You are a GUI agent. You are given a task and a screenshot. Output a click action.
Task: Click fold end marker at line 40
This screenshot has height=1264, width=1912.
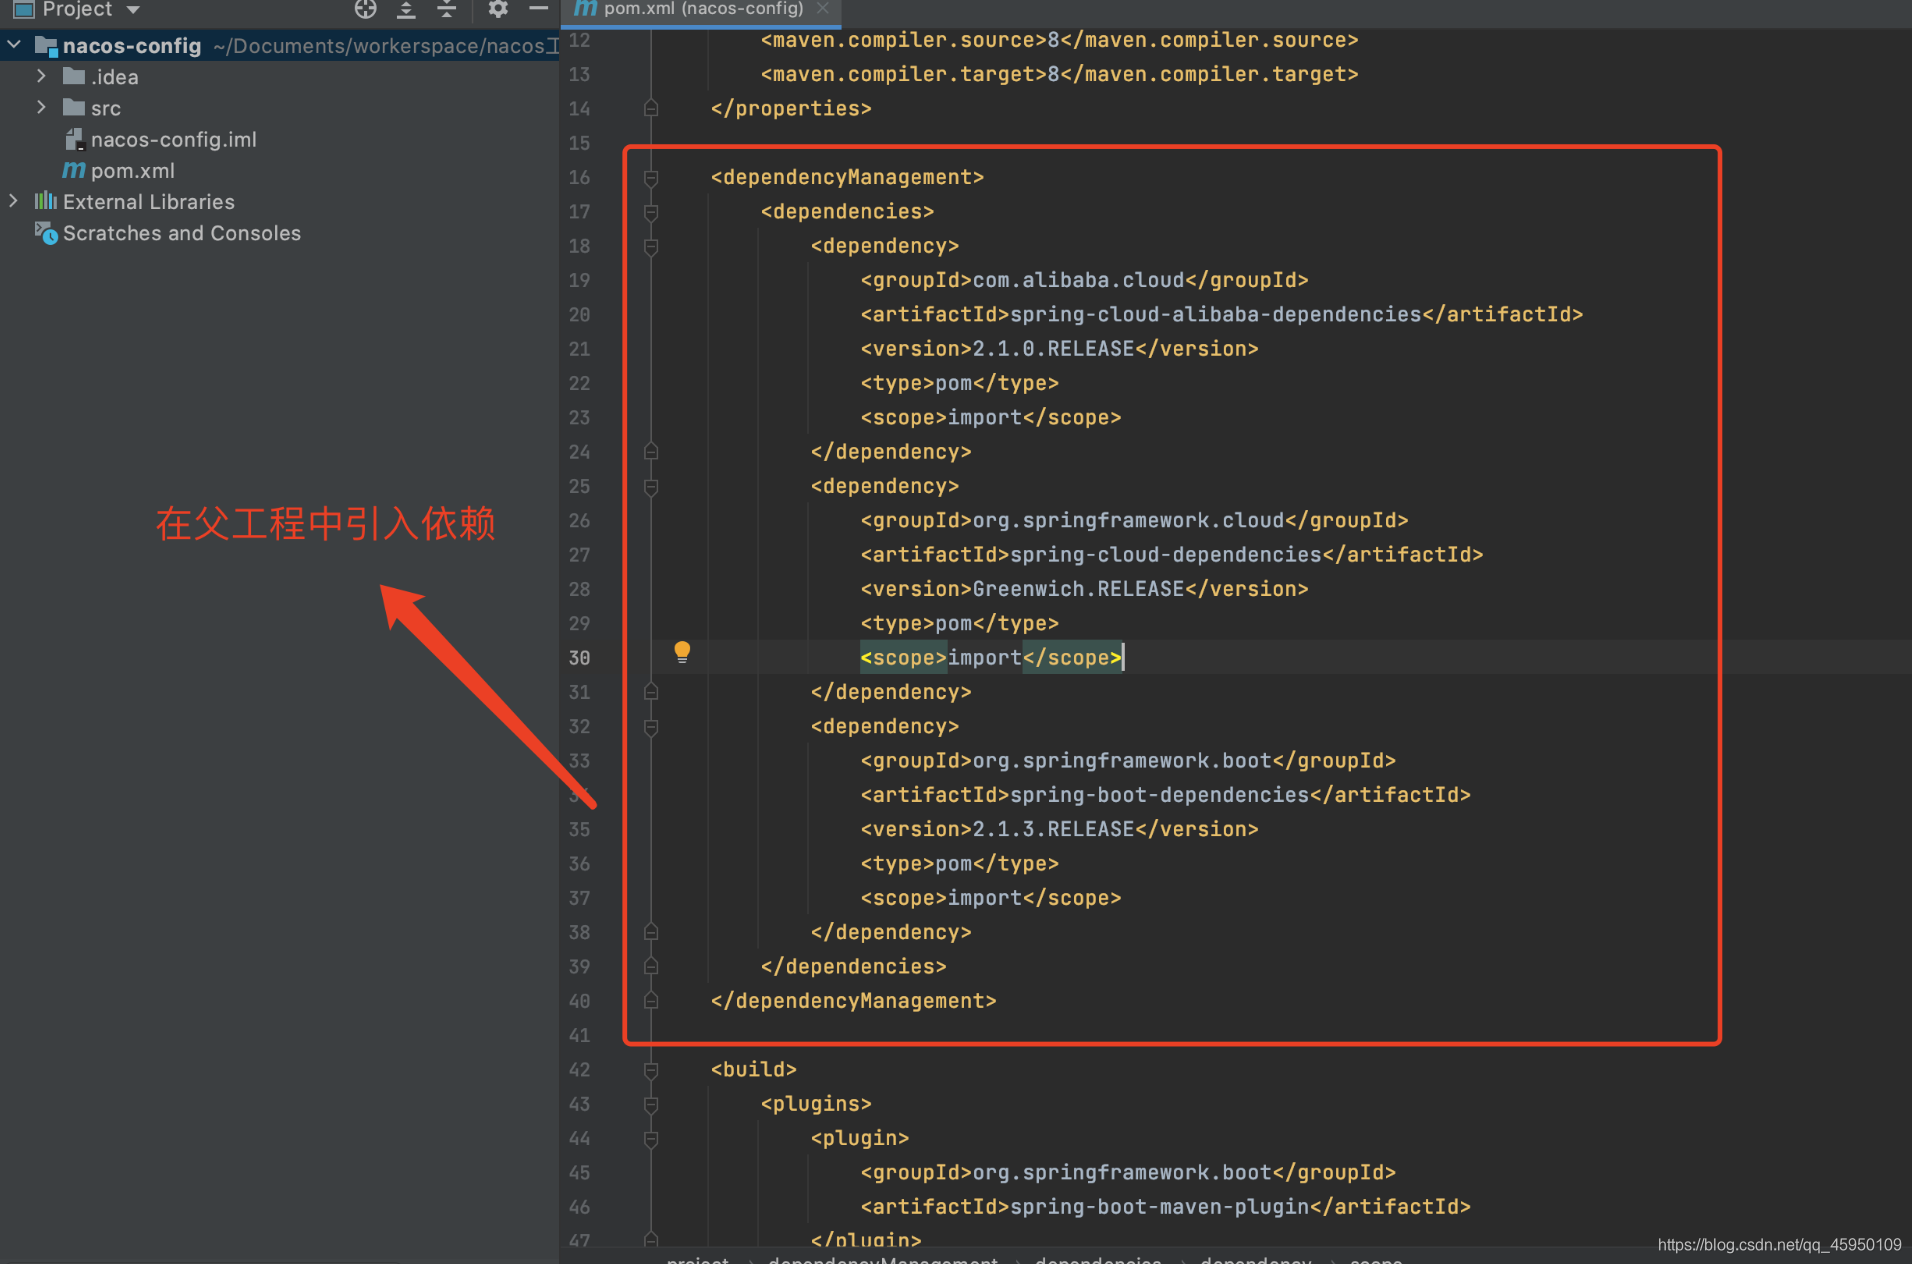[x=651, y=1001]
